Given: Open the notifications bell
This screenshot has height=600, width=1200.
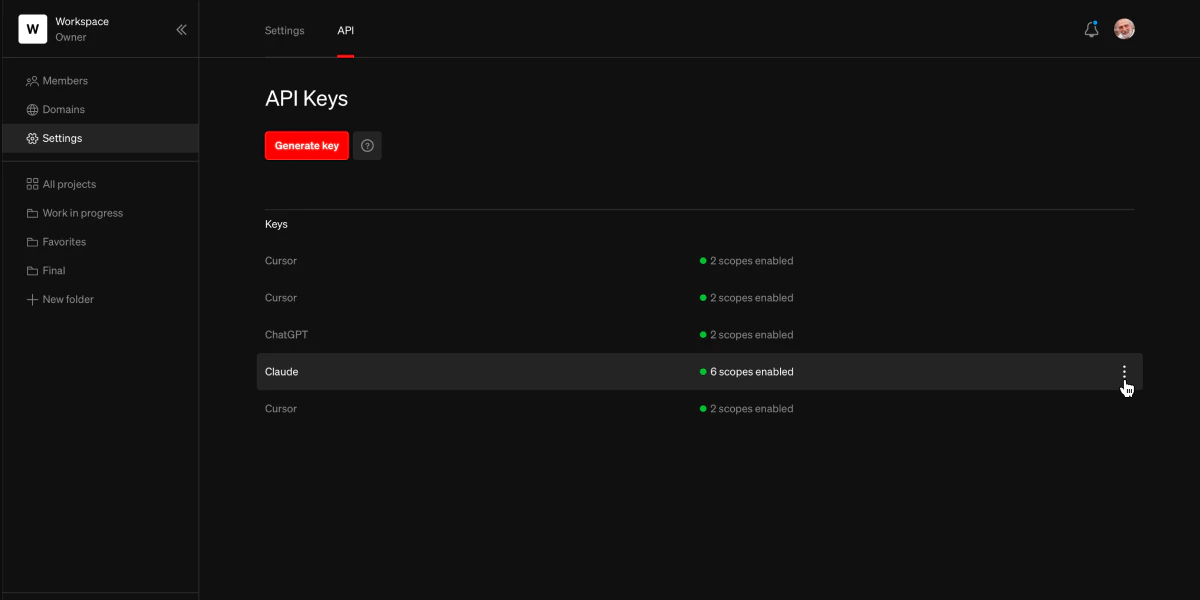Looking at the screenshot, I should [x=1091, y=30].
